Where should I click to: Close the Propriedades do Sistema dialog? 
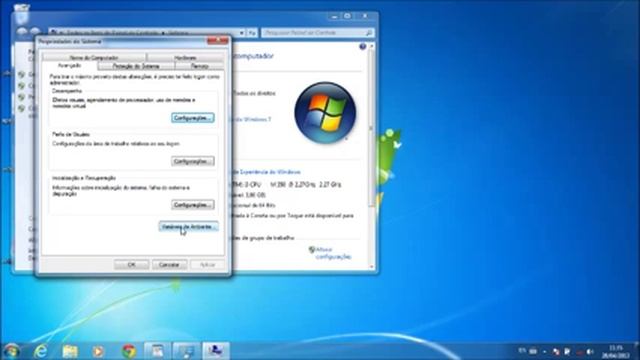218,41
